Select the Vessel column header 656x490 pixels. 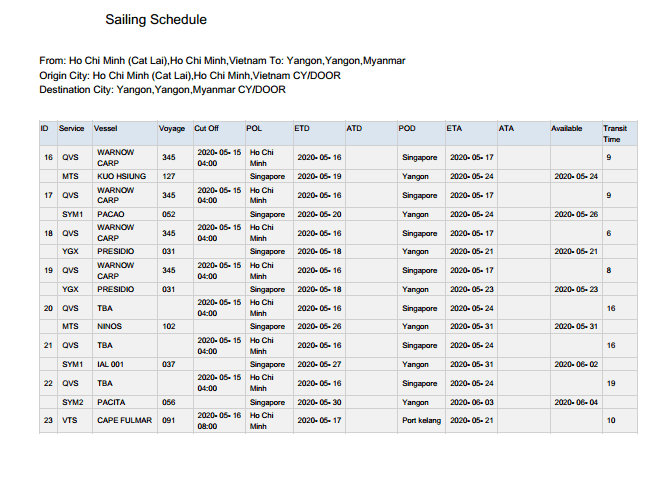pos(106,129)
